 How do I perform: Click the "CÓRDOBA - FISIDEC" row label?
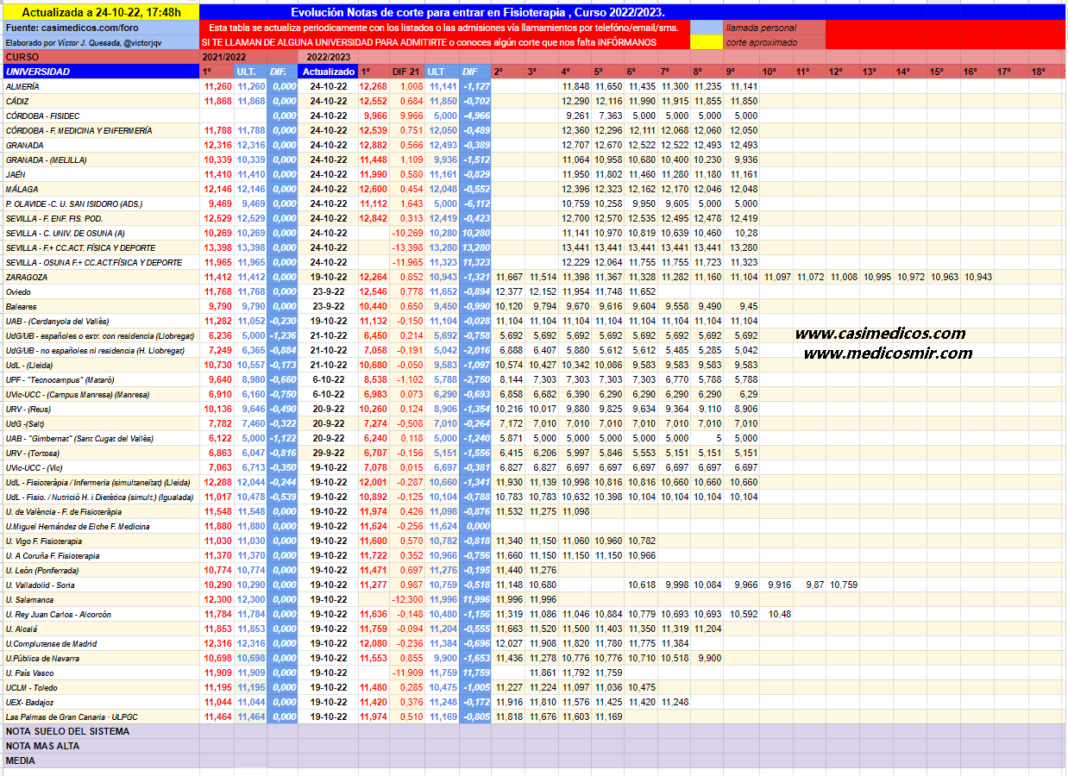42,116
